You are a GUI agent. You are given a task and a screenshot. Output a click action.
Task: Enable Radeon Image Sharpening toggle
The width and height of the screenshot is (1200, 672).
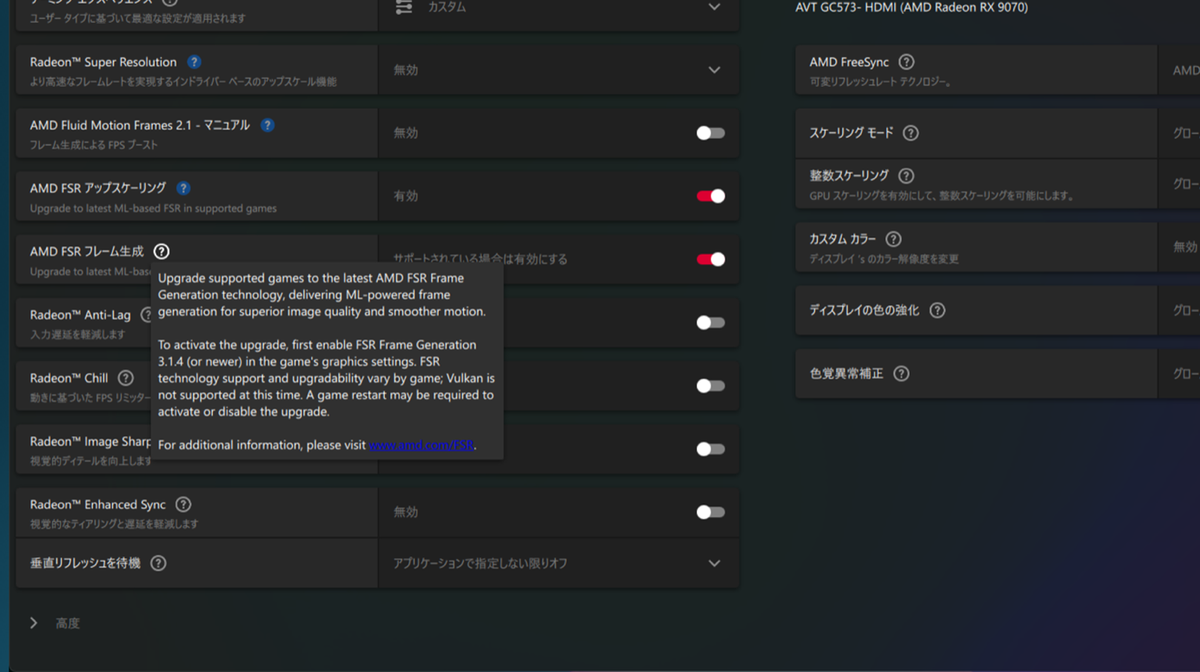click(710, 449)
